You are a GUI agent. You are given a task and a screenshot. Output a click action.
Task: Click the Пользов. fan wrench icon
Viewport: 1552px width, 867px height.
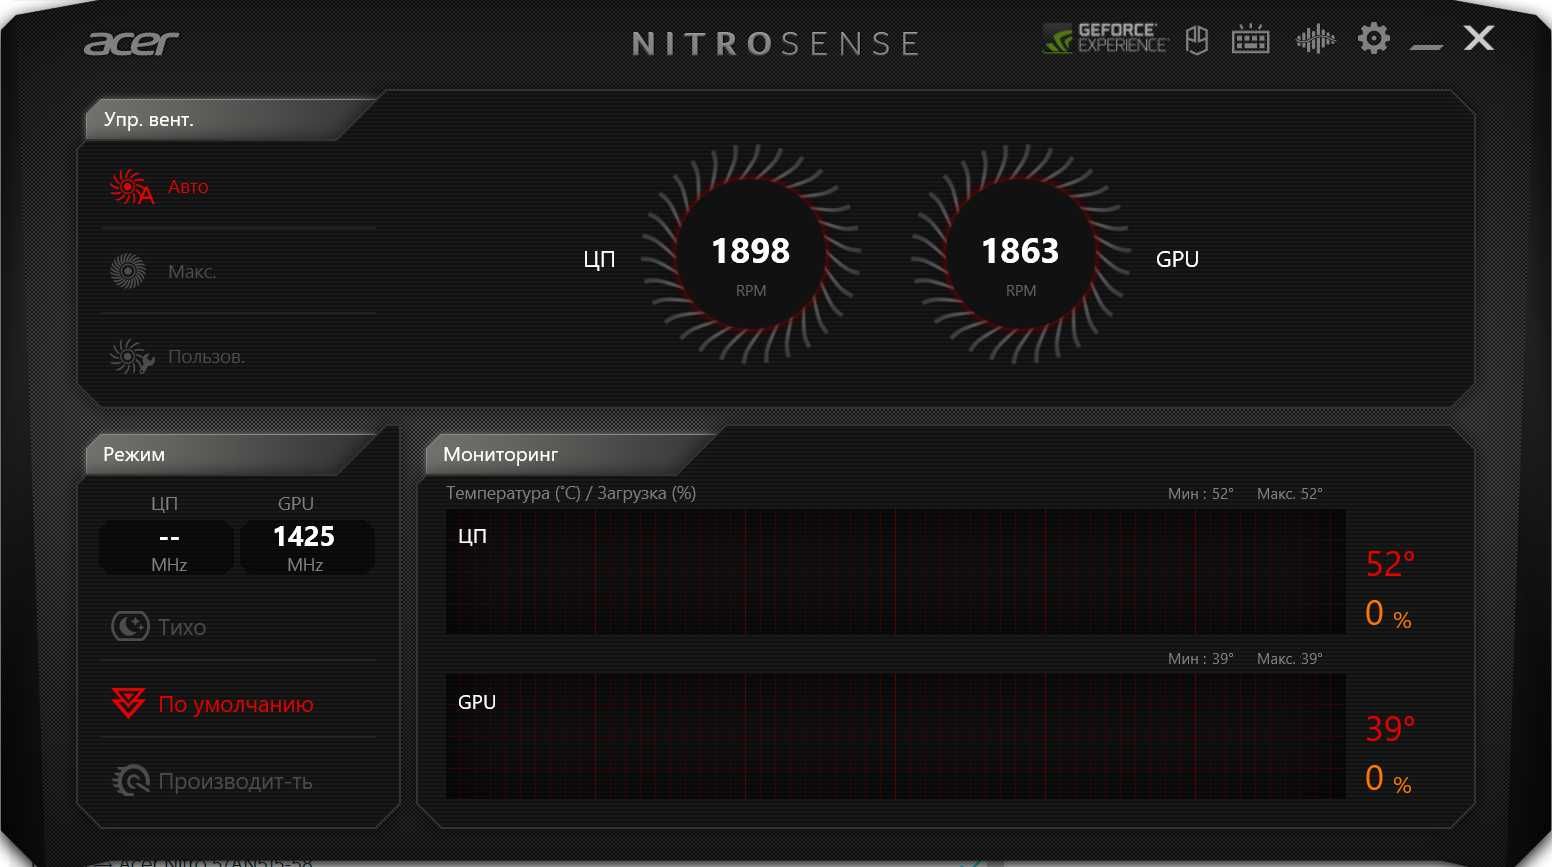pos(131,356)
